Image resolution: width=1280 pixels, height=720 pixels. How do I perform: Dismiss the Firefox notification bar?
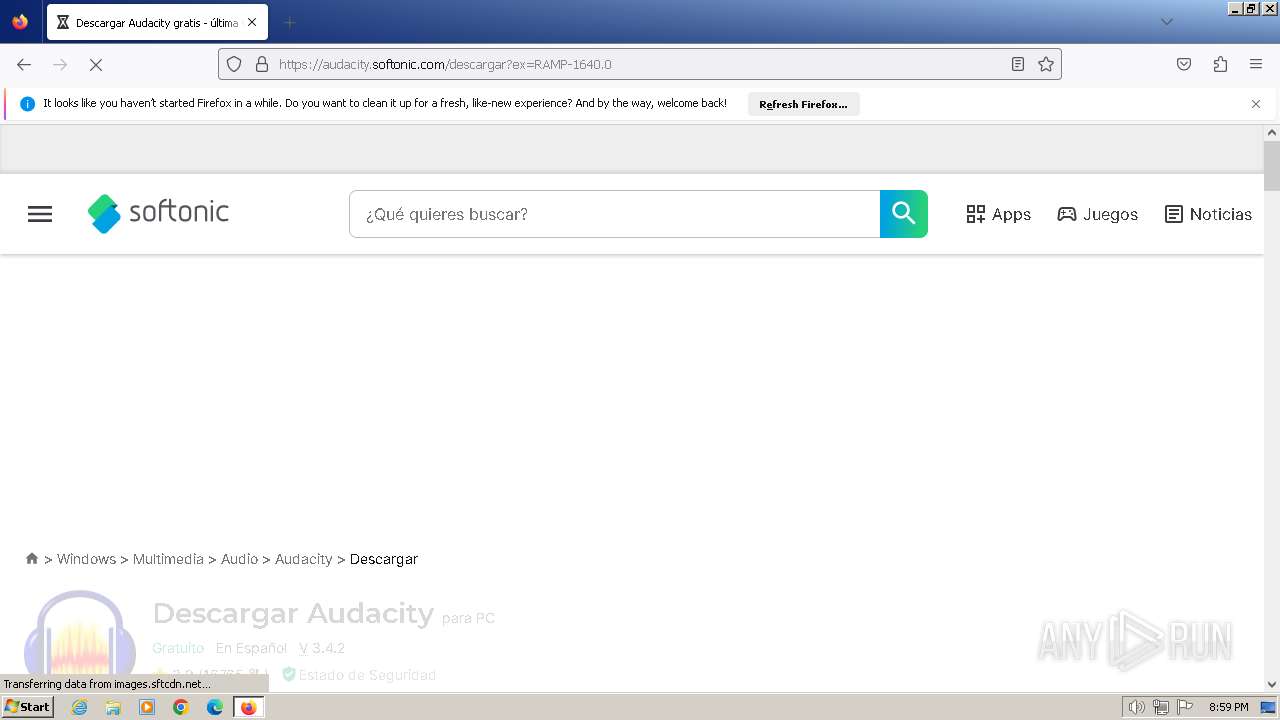tap(1256, 104)
